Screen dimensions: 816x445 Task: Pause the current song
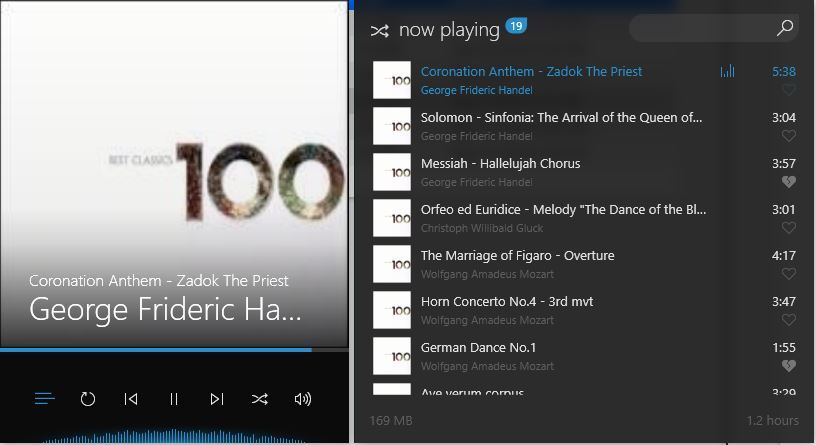[174, 399]
